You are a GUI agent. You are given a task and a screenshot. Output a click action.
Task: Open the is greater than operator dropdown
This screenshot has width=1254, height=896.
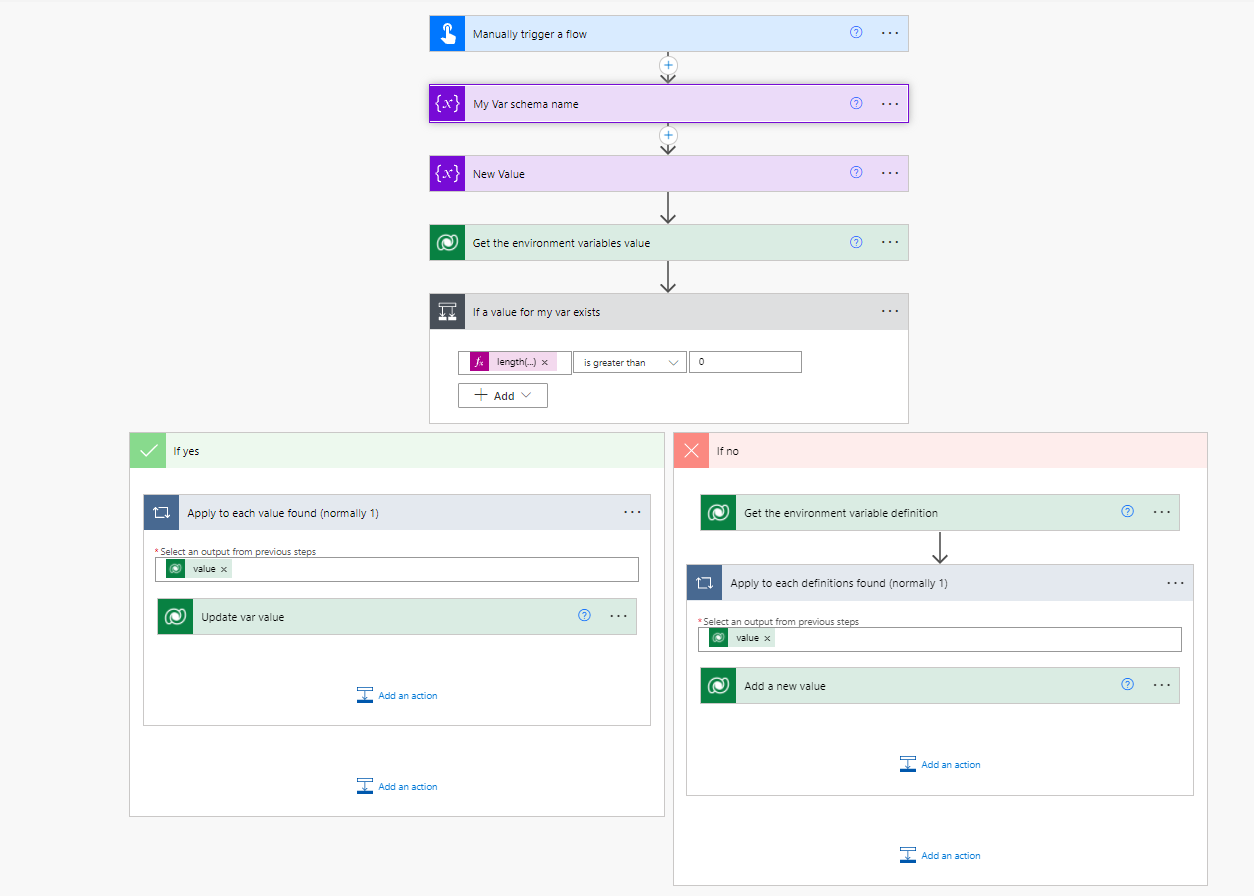click(x=630, y=362)
